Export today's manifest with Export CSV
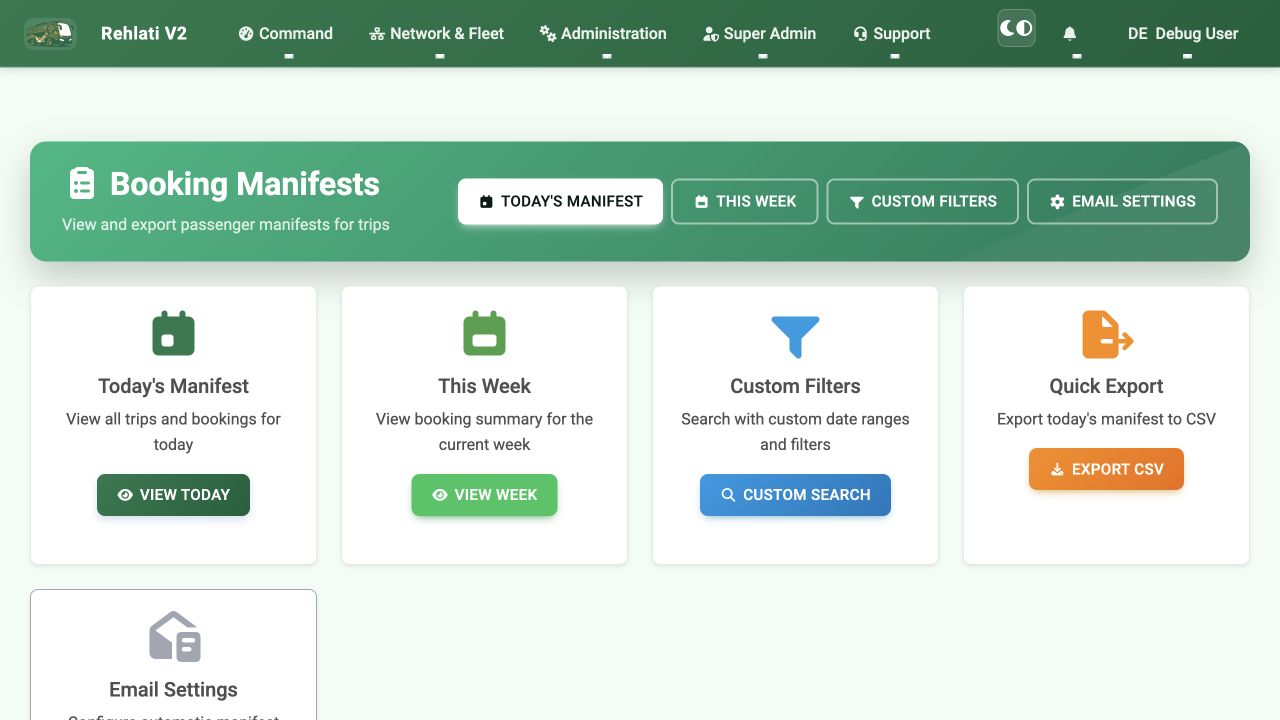Viewport: 1280px width, 720px height. pos(1106,469)
